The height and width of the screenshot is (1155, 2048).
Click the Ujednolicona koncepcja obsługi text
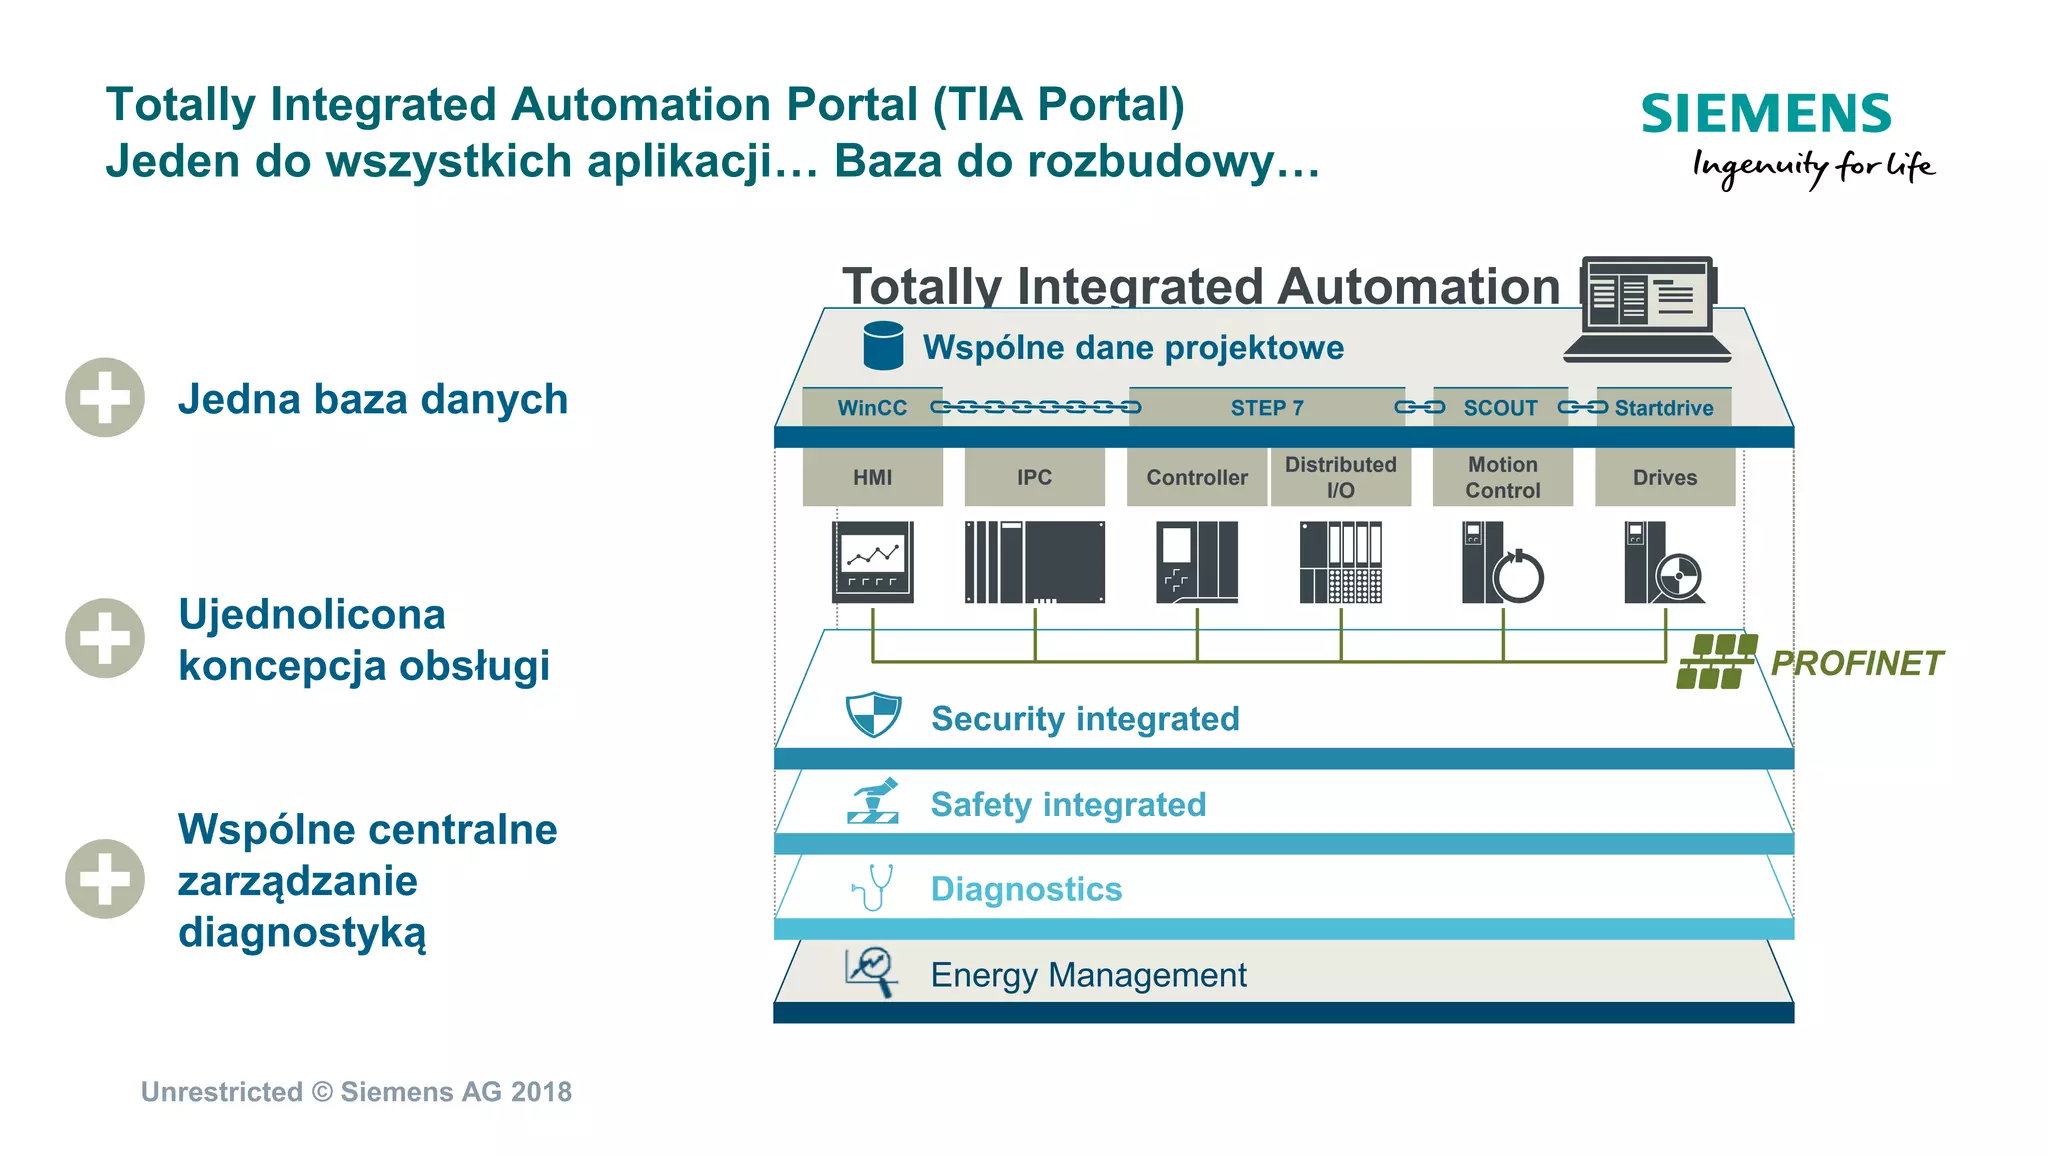[x=364, y=640]
